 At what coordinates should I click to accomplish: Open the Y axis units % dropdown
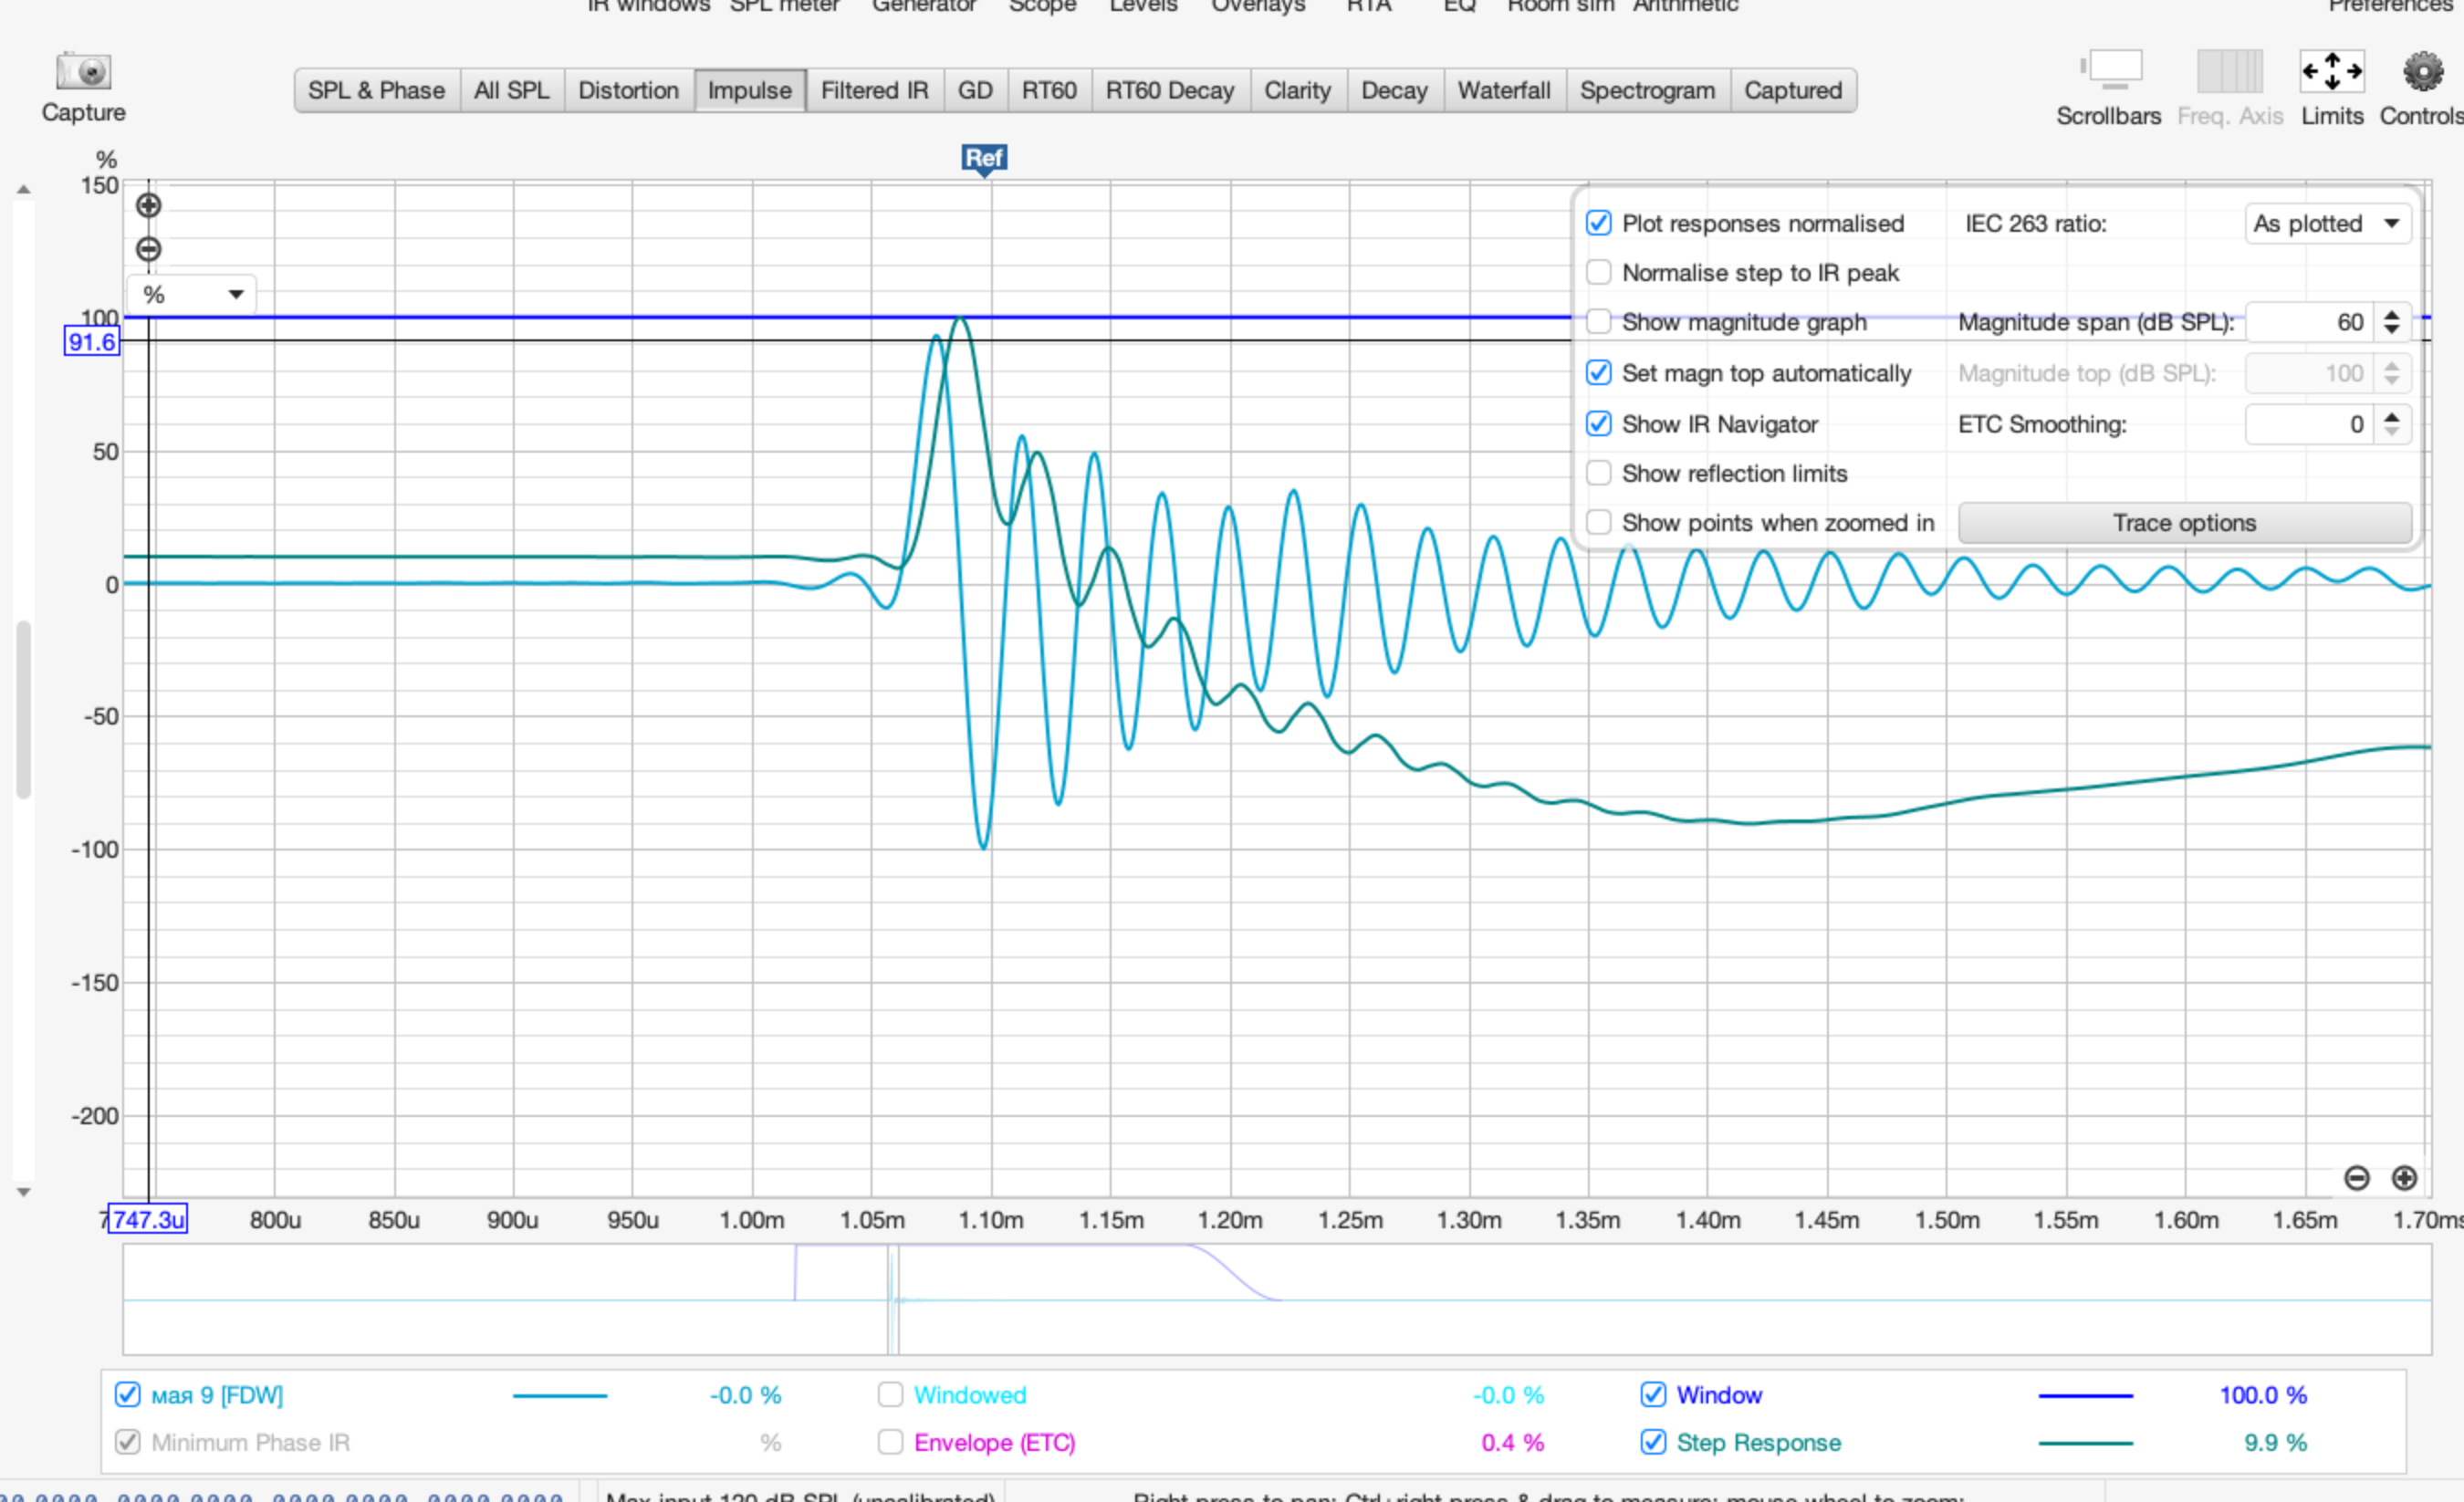tap(192, 295)
